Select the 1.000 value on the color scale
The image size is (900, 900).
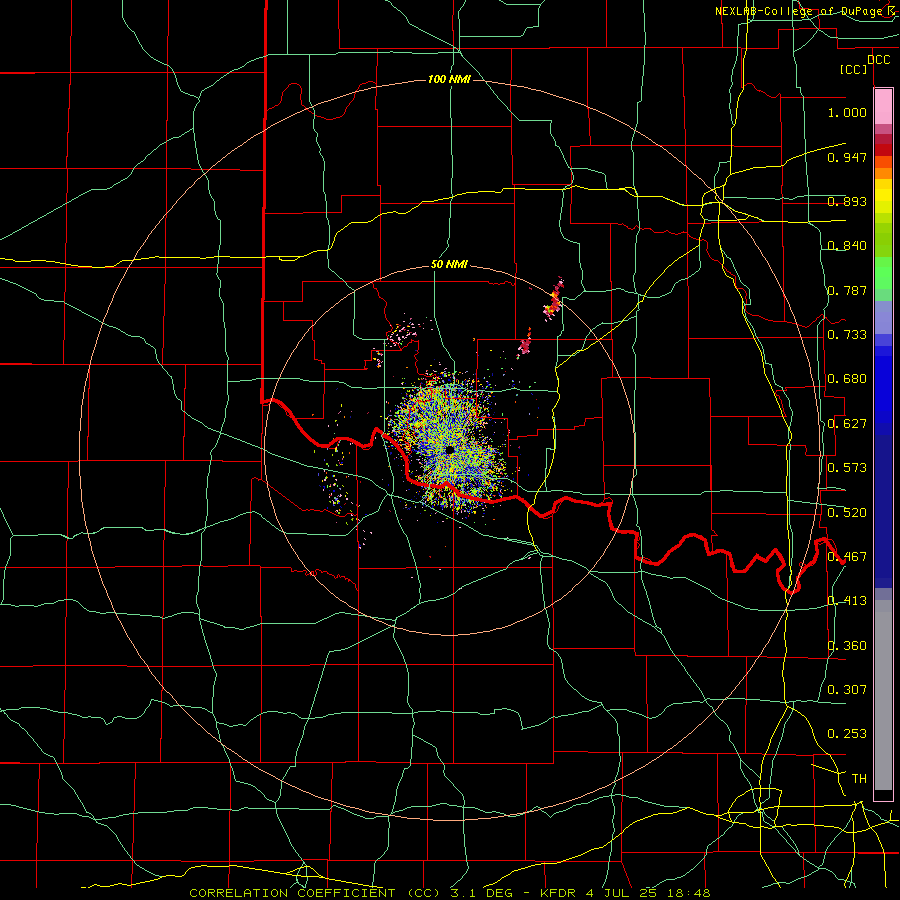[x=847, y=112]
